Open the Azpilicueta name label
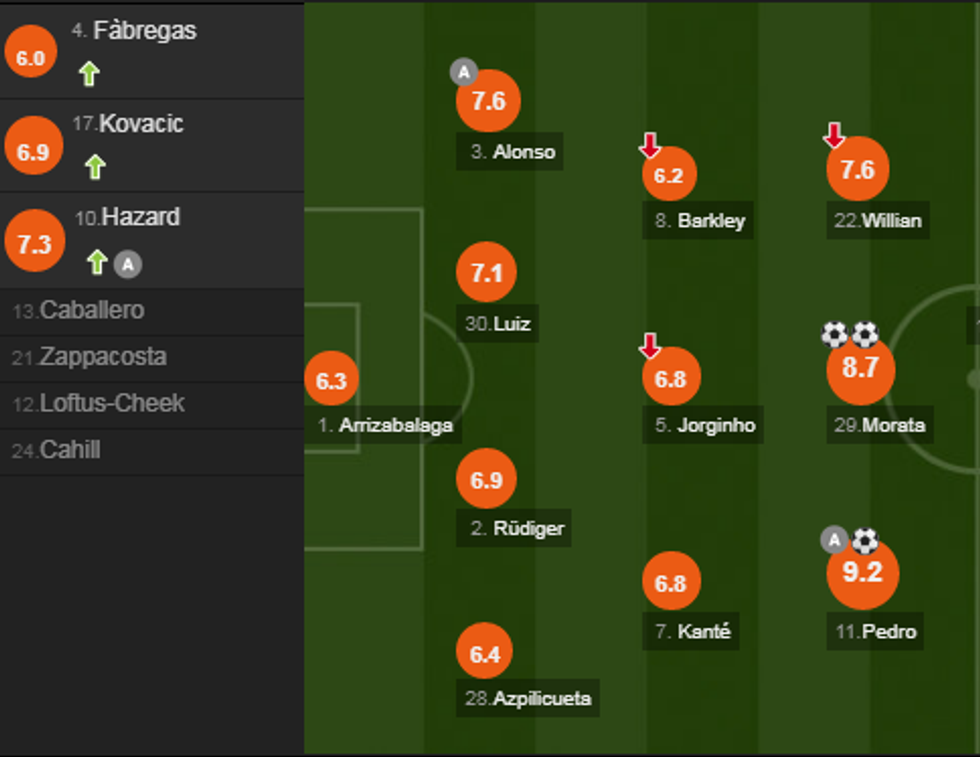Screen dimensions: 980x757 tap(529, 699)
